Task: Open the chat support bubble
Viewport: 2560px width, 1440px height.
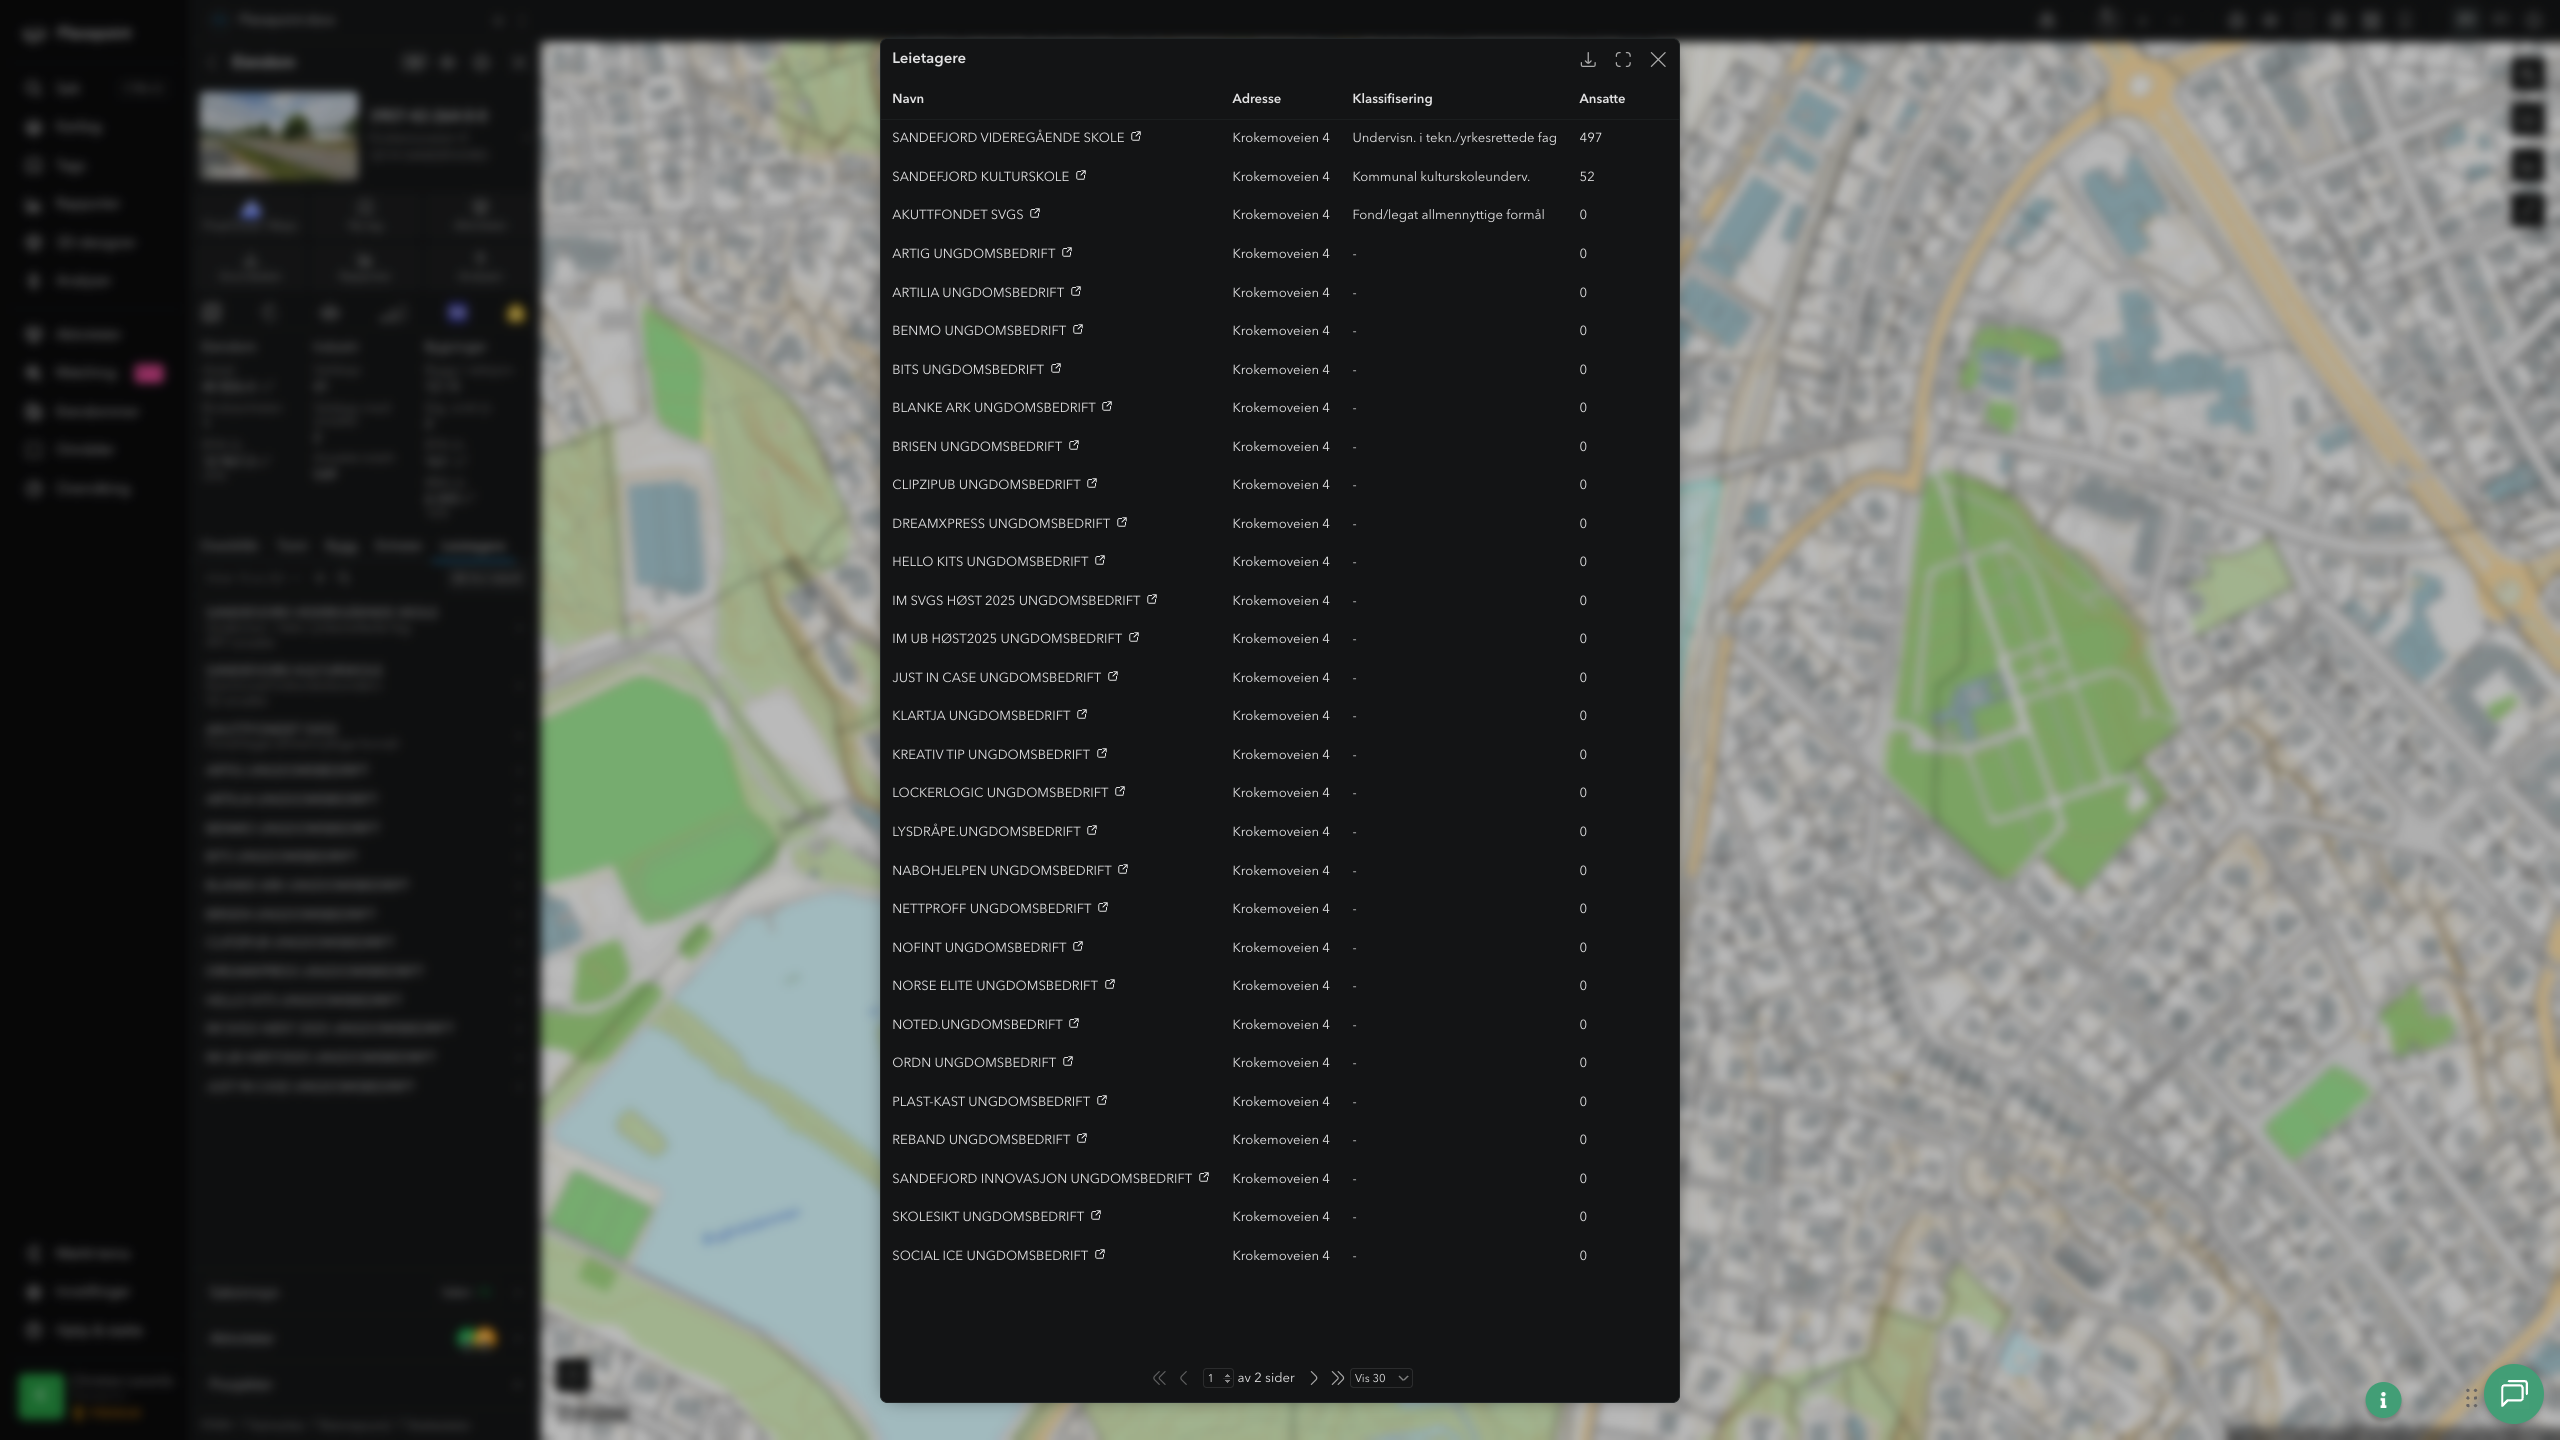Action: pos(2514,1394)
